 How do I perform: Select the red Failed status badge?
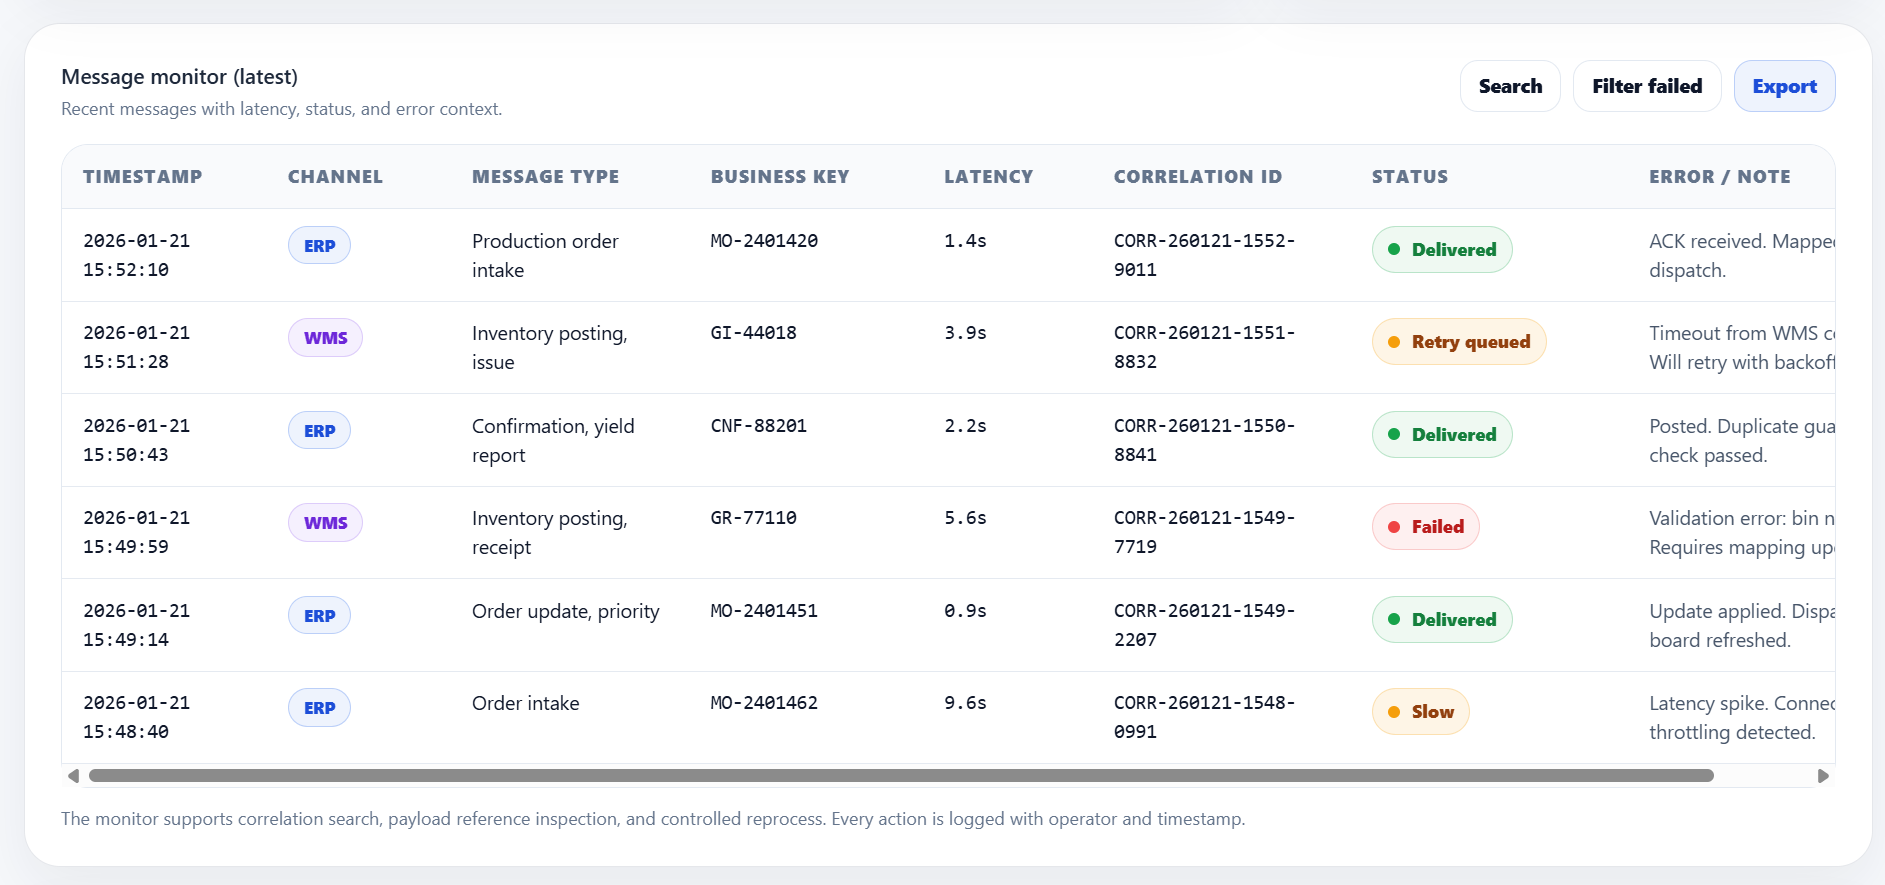[x=1425, y=527]
